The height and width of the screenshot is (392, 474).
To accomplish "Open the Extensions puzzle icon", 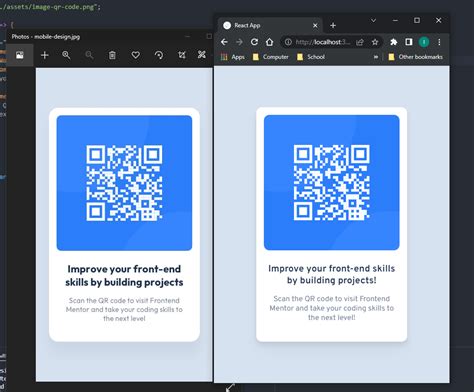I will tap(394, 42).
